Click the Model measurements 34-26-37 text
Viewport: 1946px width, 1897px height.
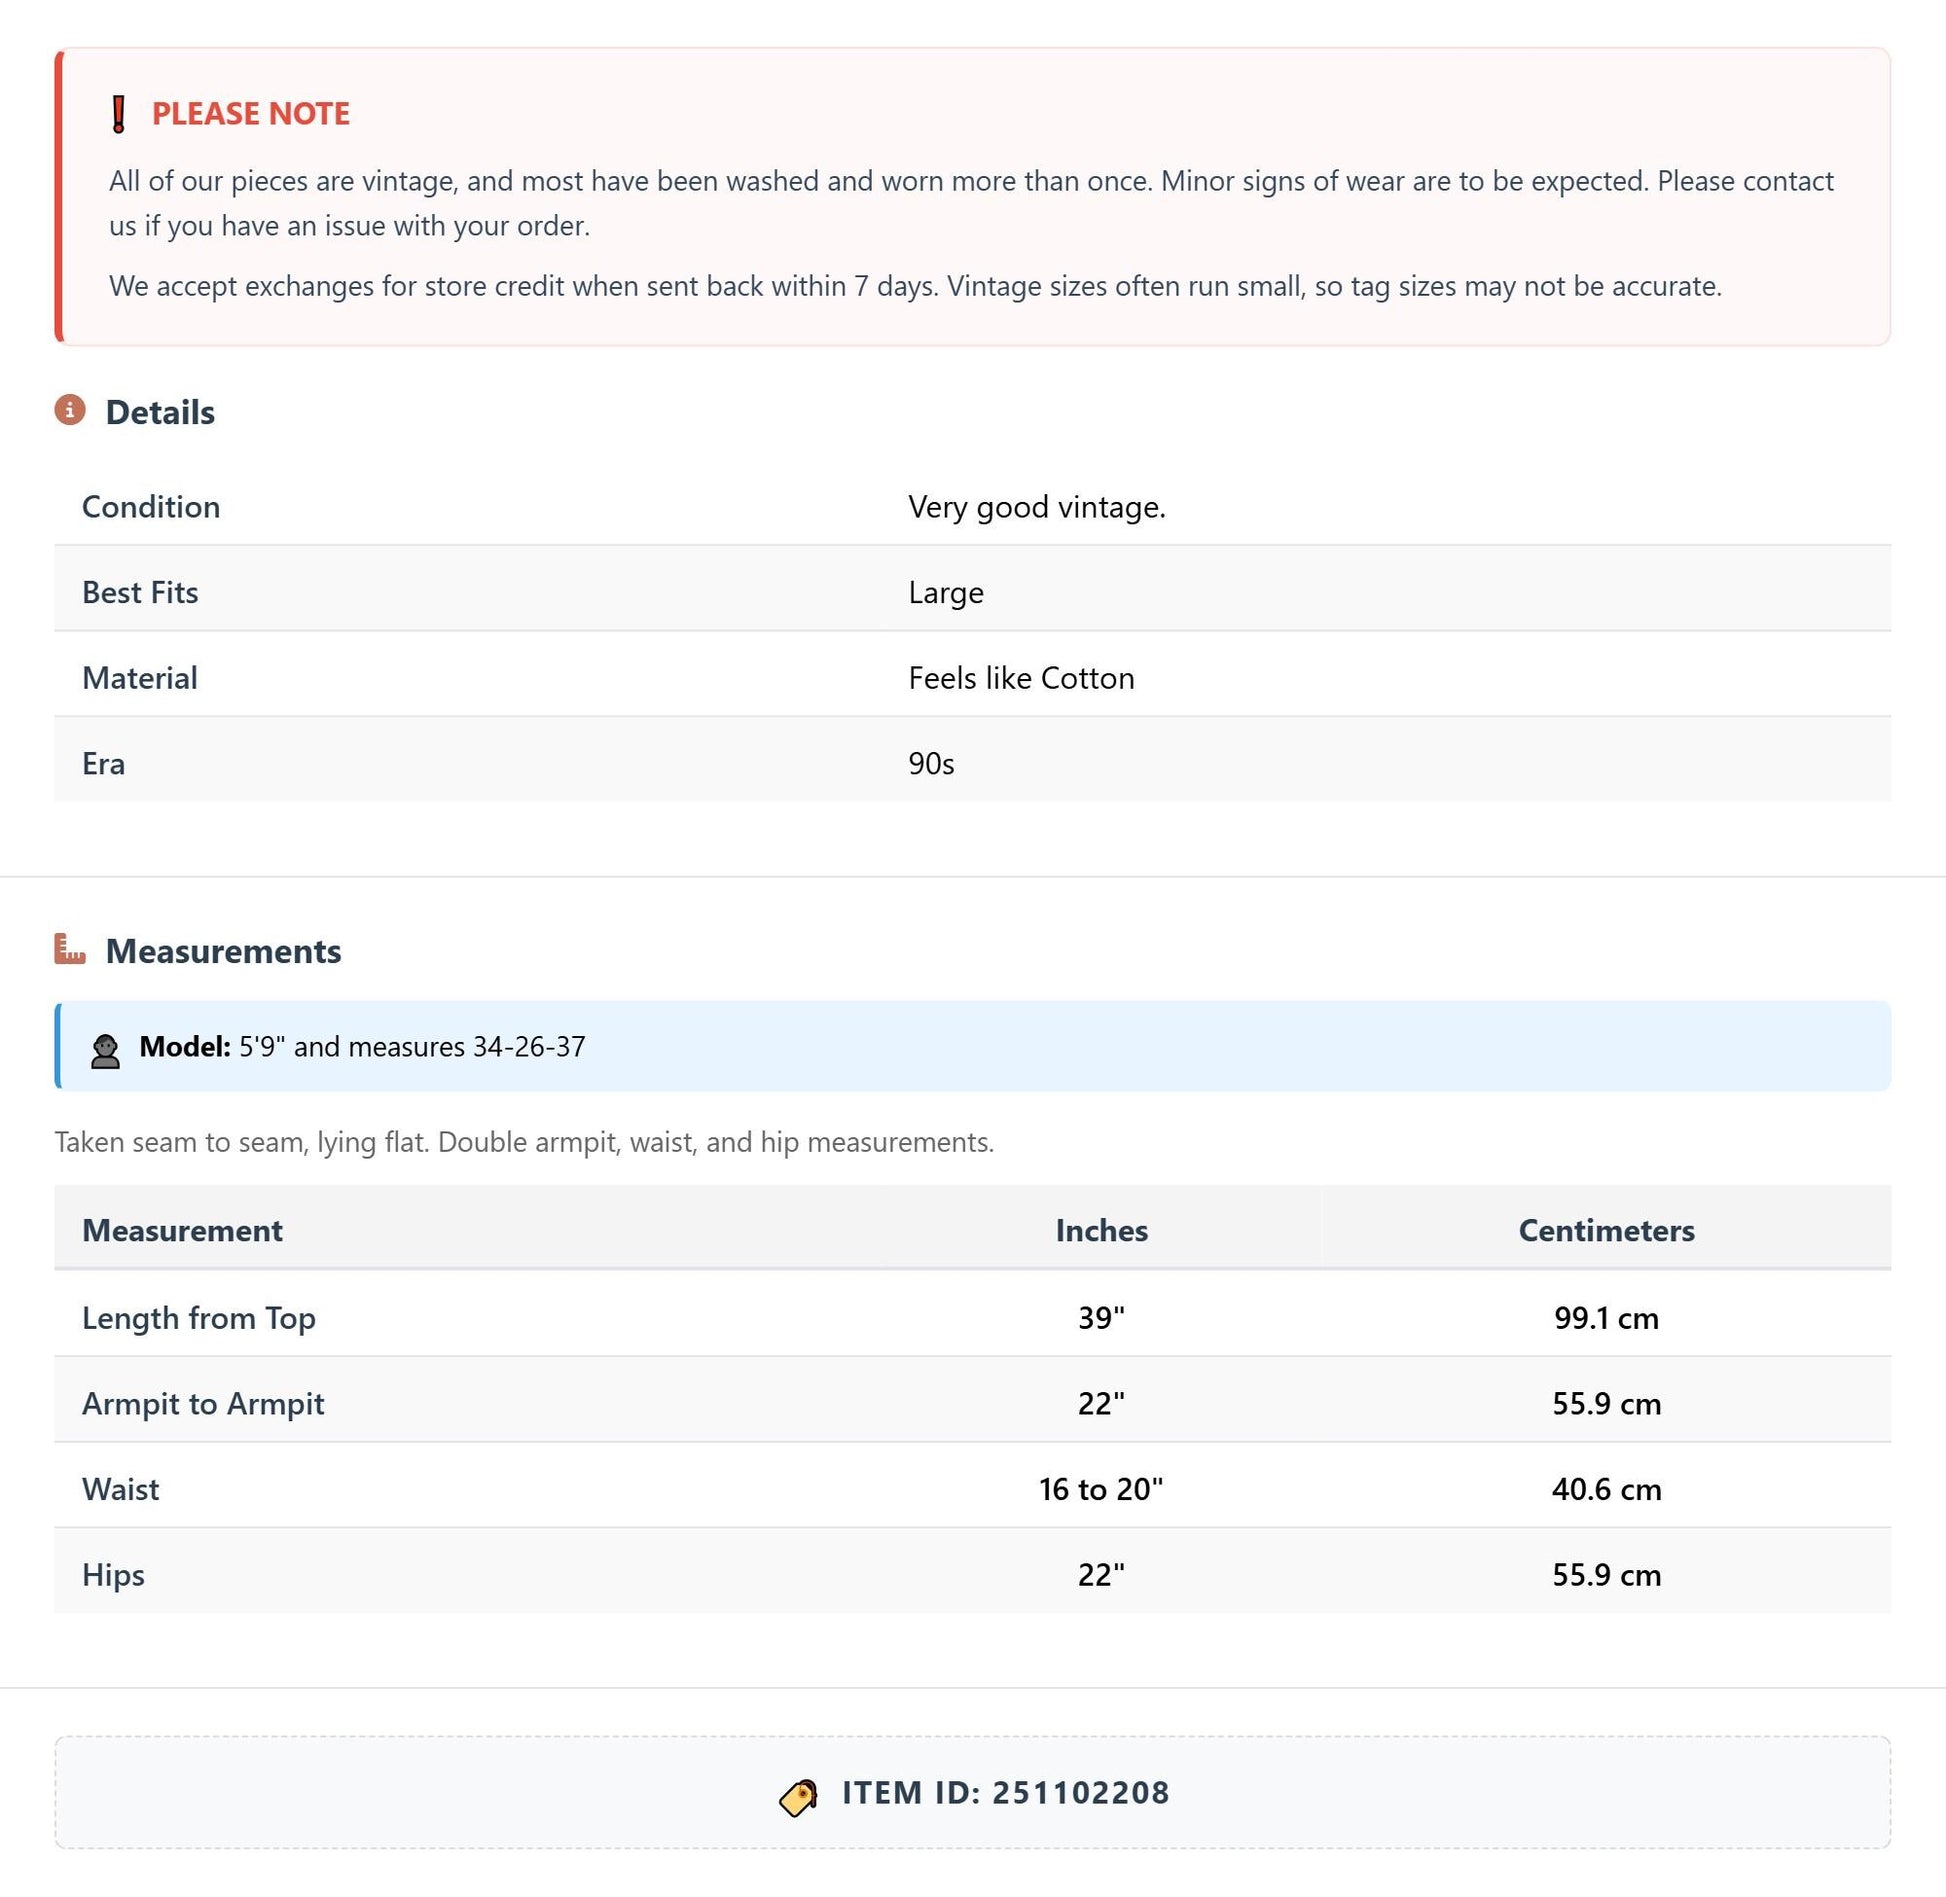[x=529, y=1047]
